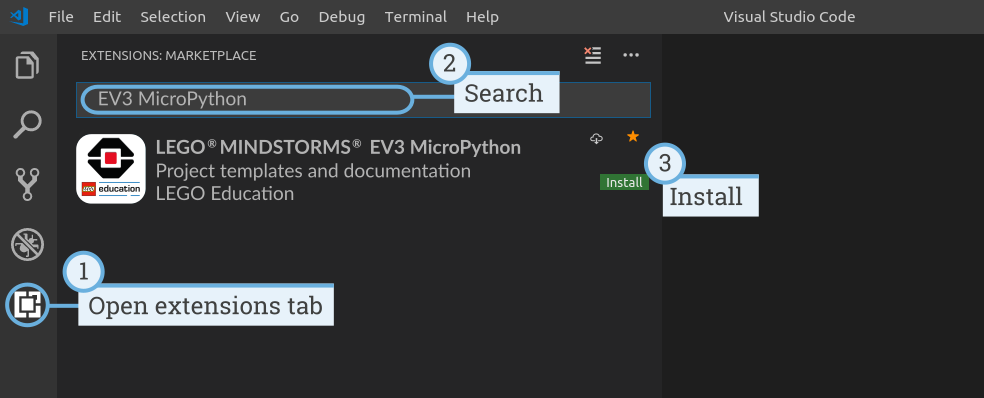
Task: Click the orange rating star icon
Action: point(633,136)
